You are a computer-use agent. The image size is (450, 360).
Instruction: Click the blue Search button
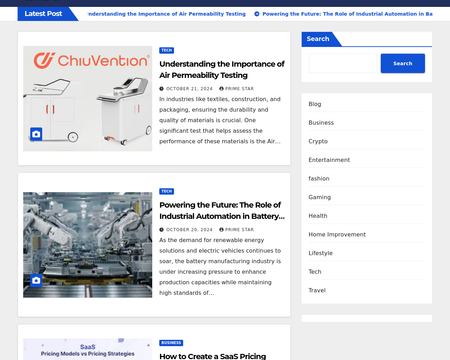403,63
